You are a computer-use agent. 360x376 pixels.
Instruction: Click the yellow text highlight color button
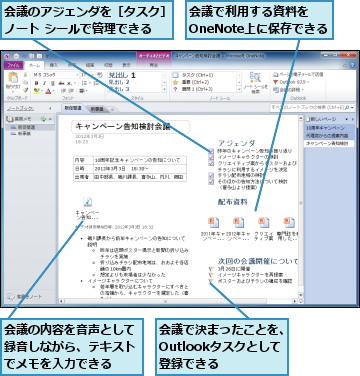pyautogui.click(x=37, y=91)
